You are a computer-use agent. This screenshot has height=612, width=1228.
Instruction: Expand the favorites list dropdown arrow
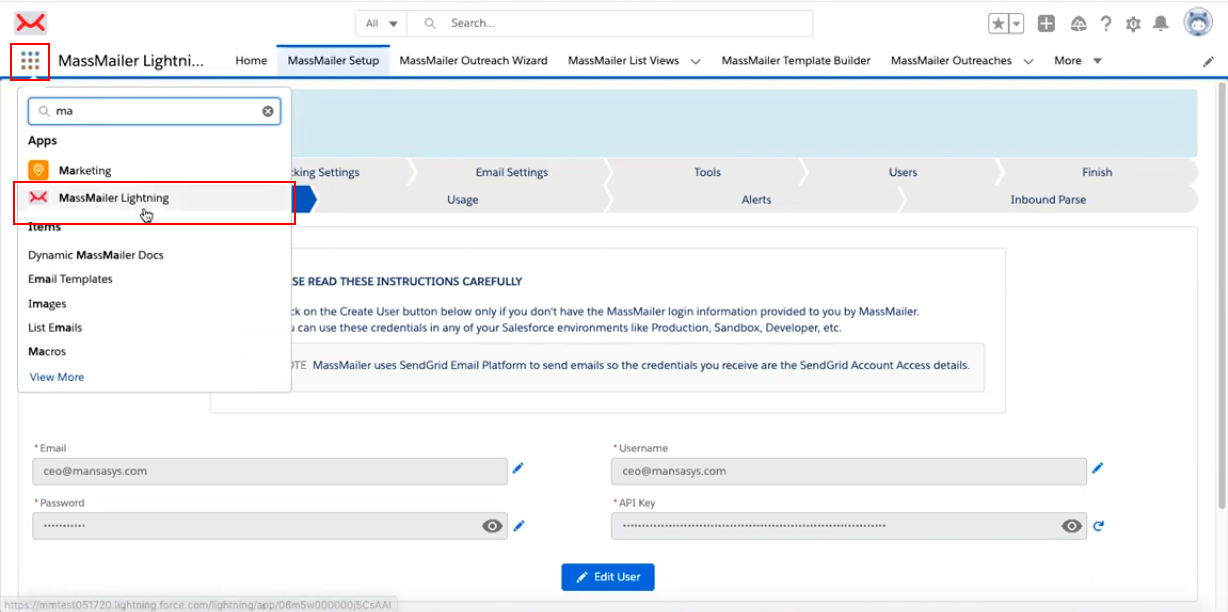[1017, 23]
